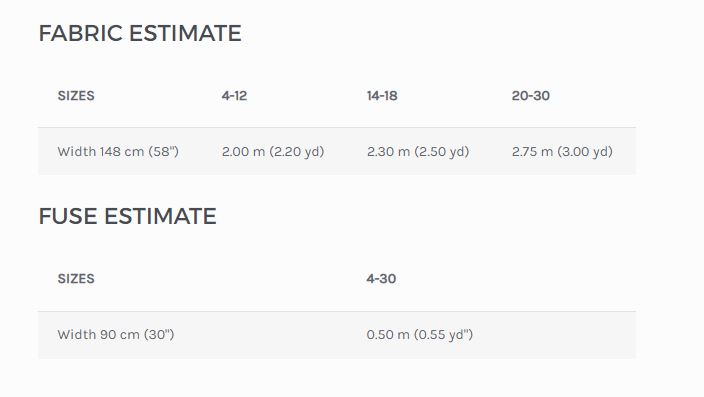Click the word ESTIMATE in the FUSE heading
Image resolution: width=704 pixels, height=397 pixels.
[160, 216]
